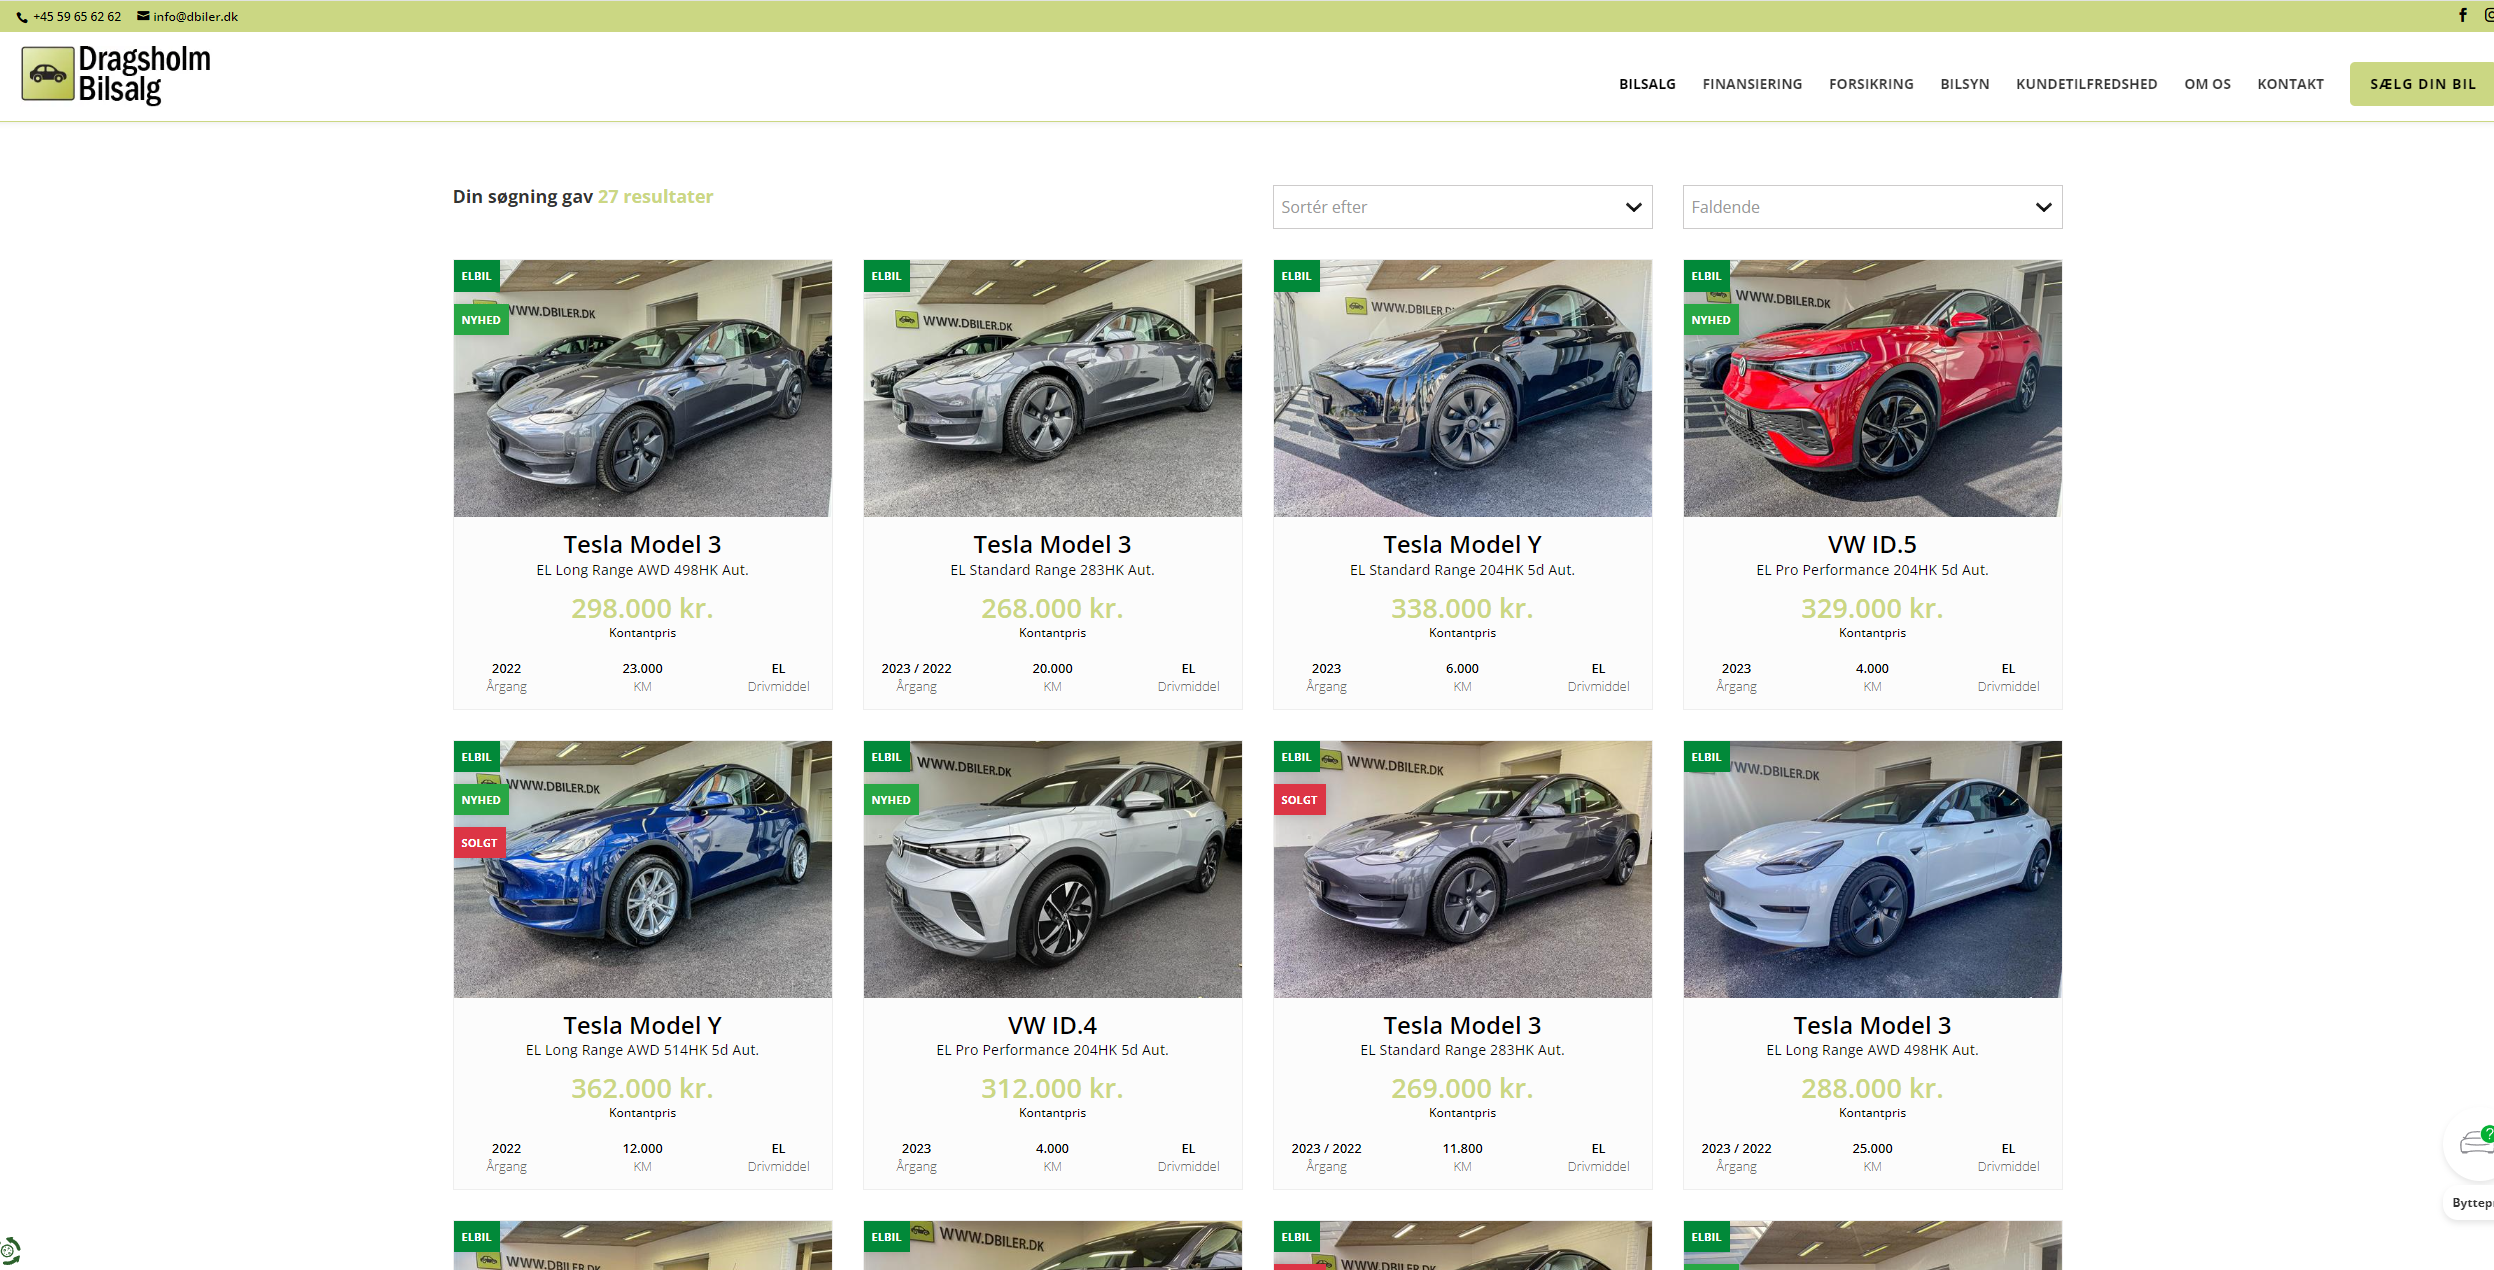This screenshot has height=1270, width=2494.
Task: Open red VW ID.5 photo
Action: tap(1872, 388)
